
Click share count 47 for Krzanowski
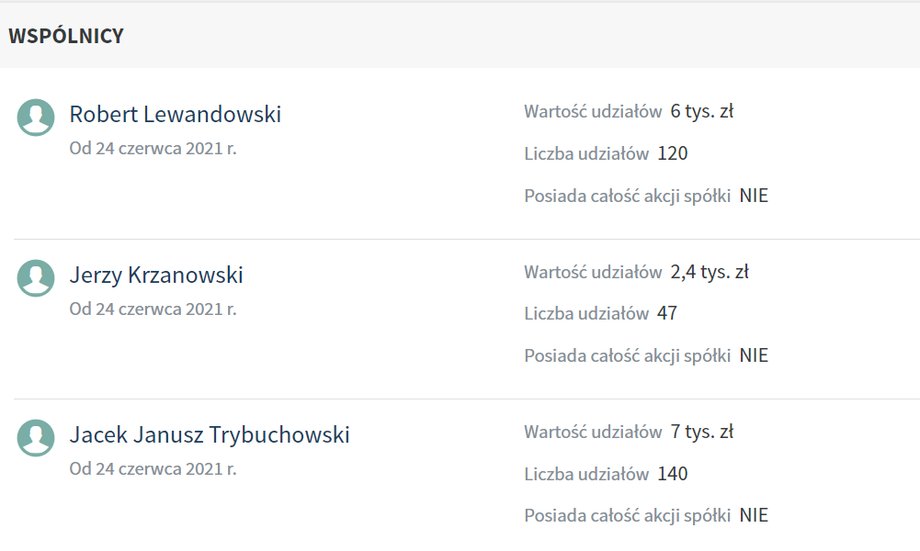667,313
